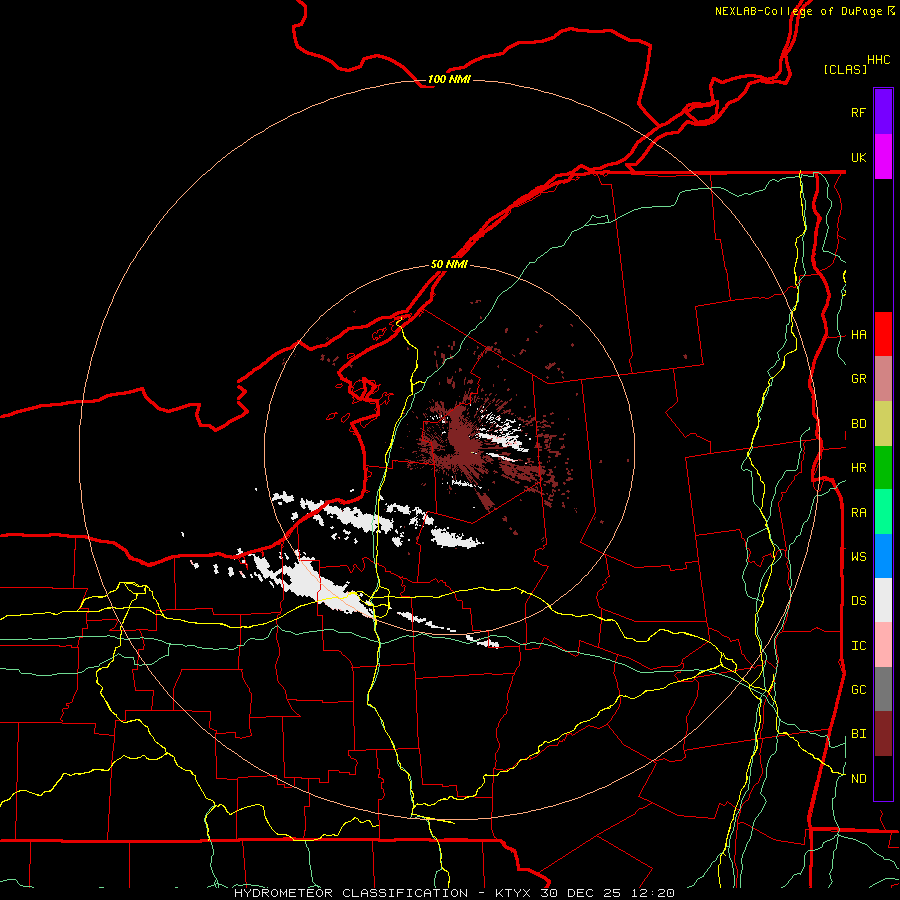900x900 pixels.
Task: Pick the HR green legend swatch
Action: (883, 468)
